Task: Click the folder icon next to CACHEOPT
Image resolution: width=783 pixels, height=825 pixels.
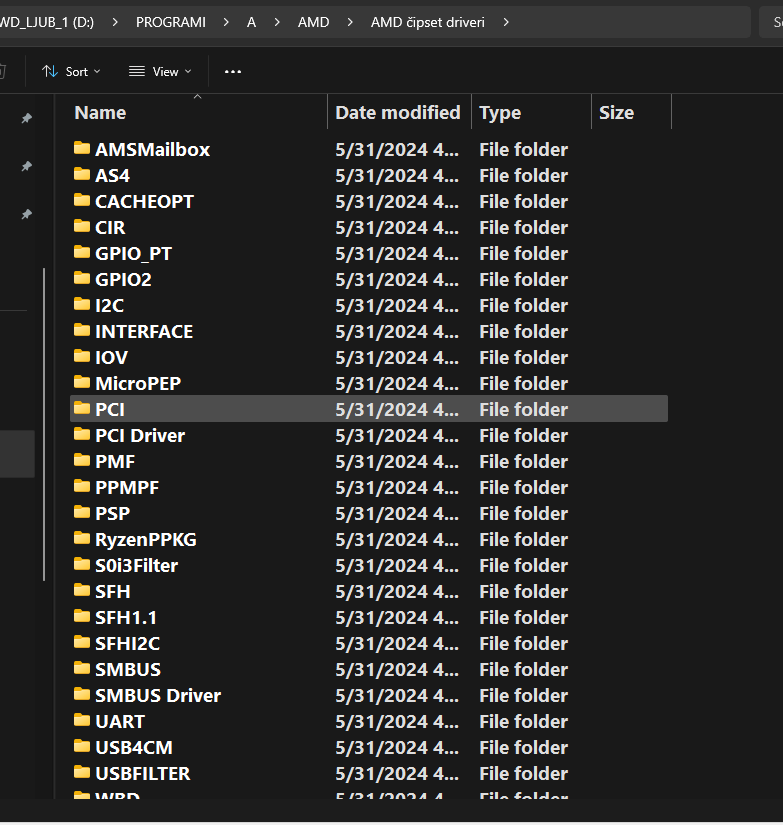Action: coord(82,201)
